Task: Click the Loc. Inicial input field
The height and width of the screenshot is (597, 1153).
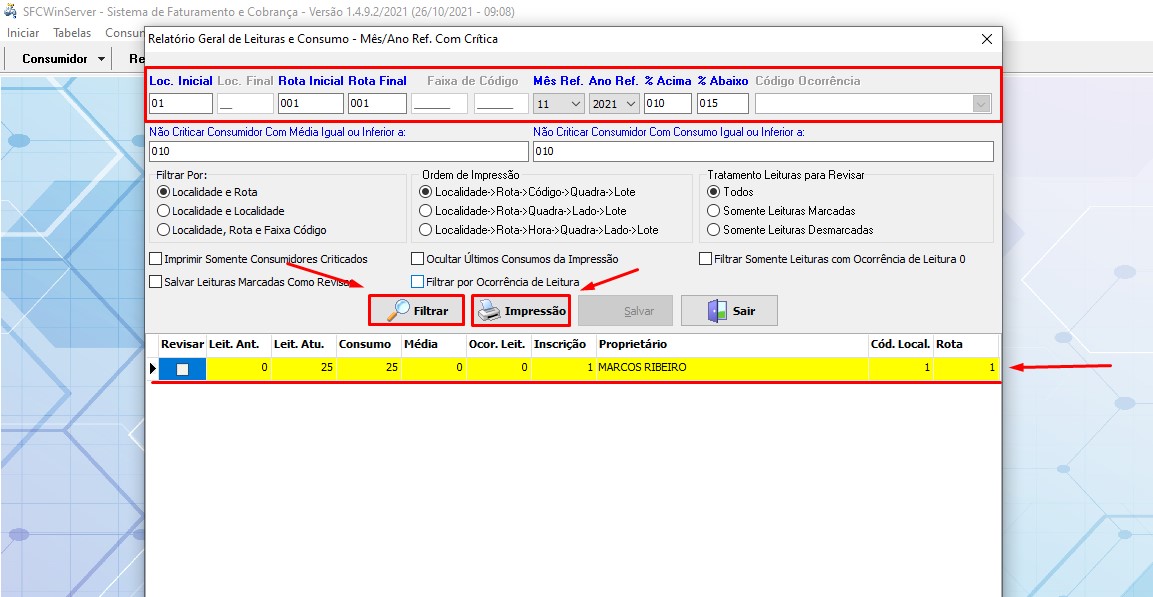Action: tap(181, 104)
